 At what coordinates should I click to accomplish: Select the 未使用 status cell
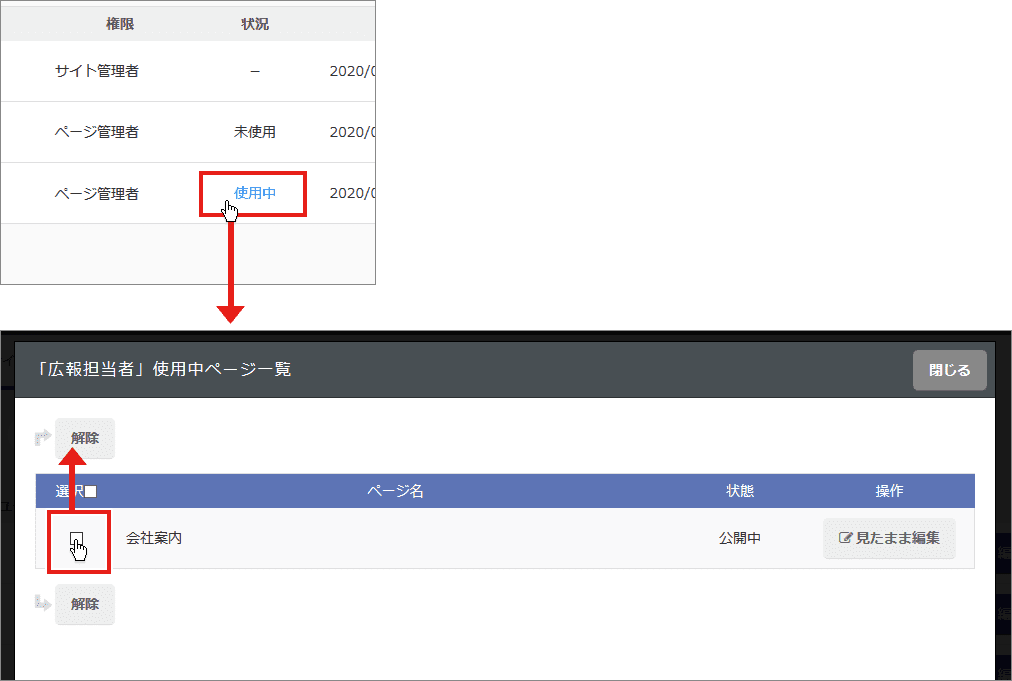[254, 132]
